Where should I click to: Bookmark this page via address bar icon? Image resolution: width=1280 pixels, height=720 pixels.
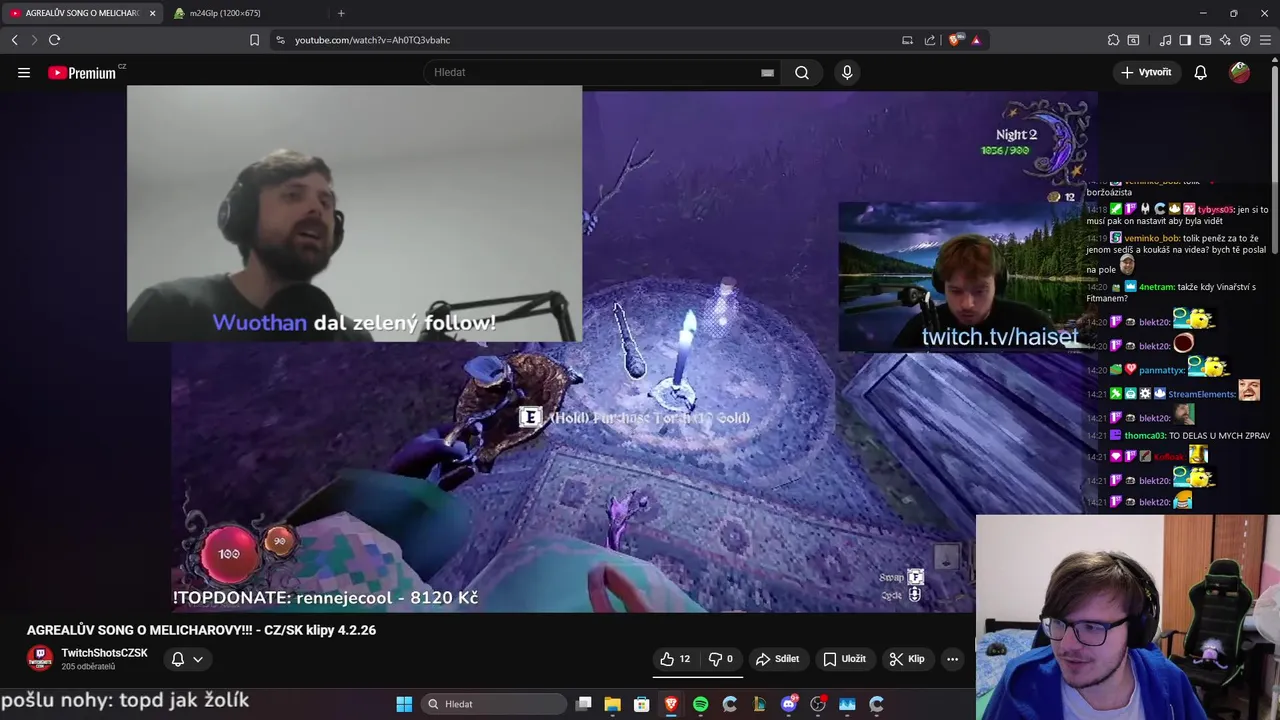pos(254,40)
